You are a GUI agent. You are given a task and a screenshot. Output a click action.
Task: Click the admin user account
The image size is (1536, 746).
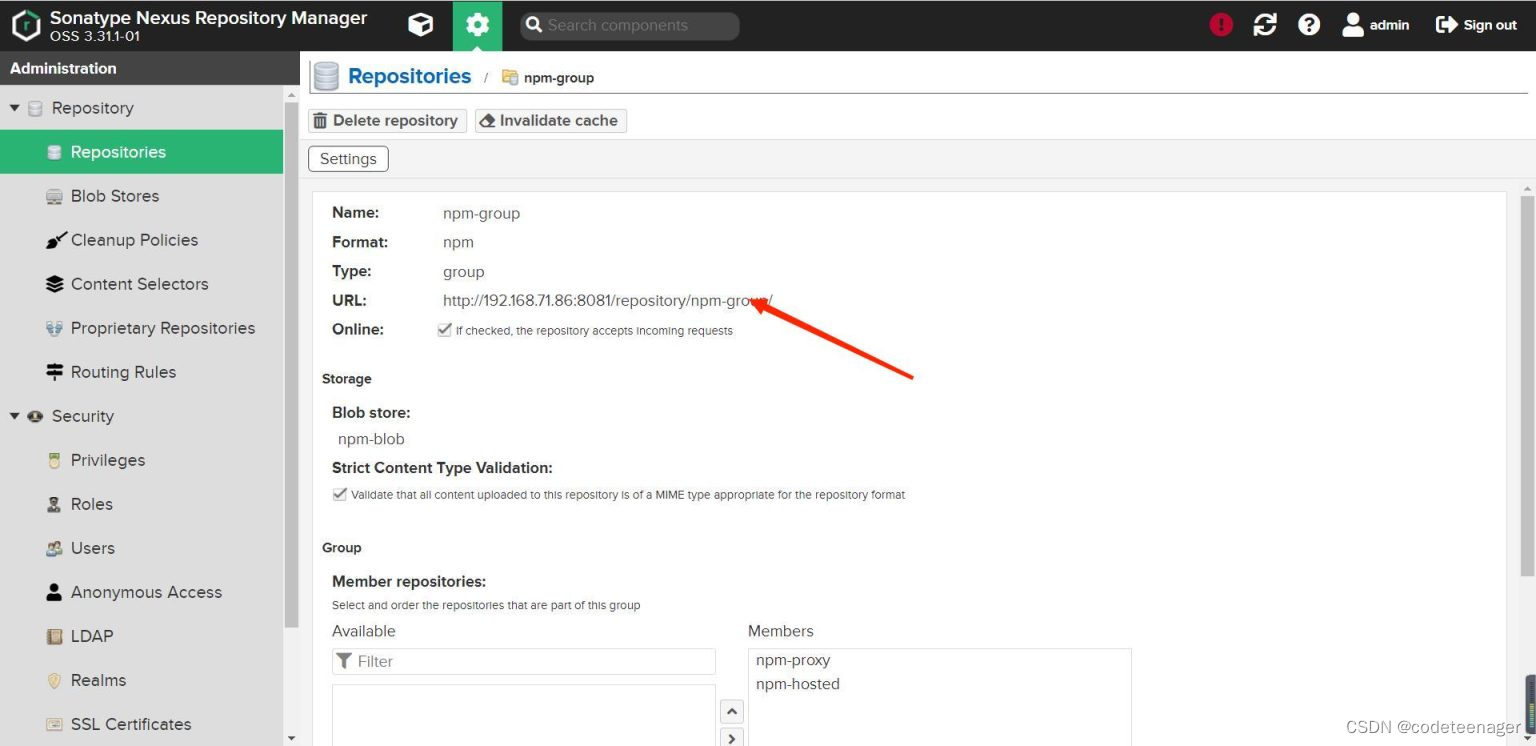point(1376,25)
